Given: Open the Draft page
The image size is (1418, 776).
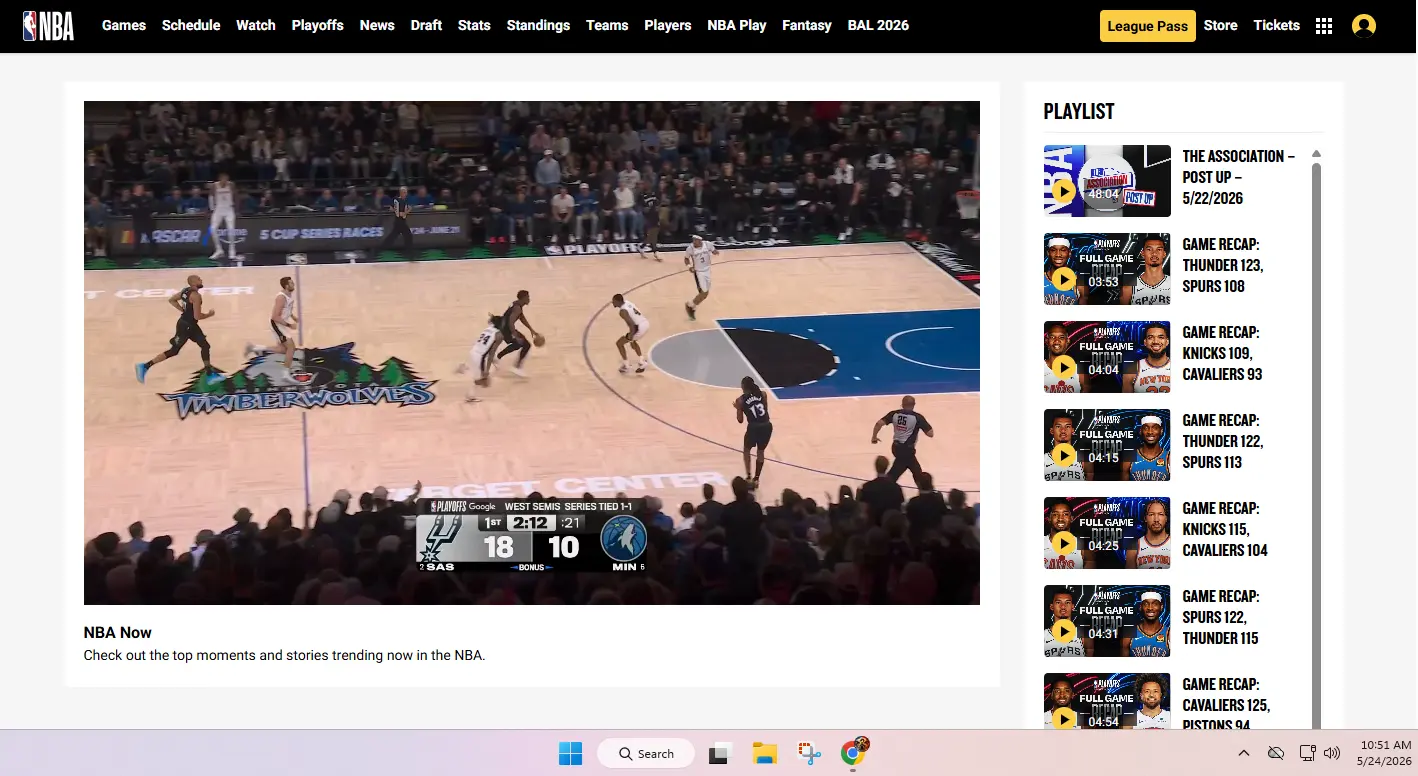Looking at the screenshot, I should pyautogui.click(x=426, y=25).
